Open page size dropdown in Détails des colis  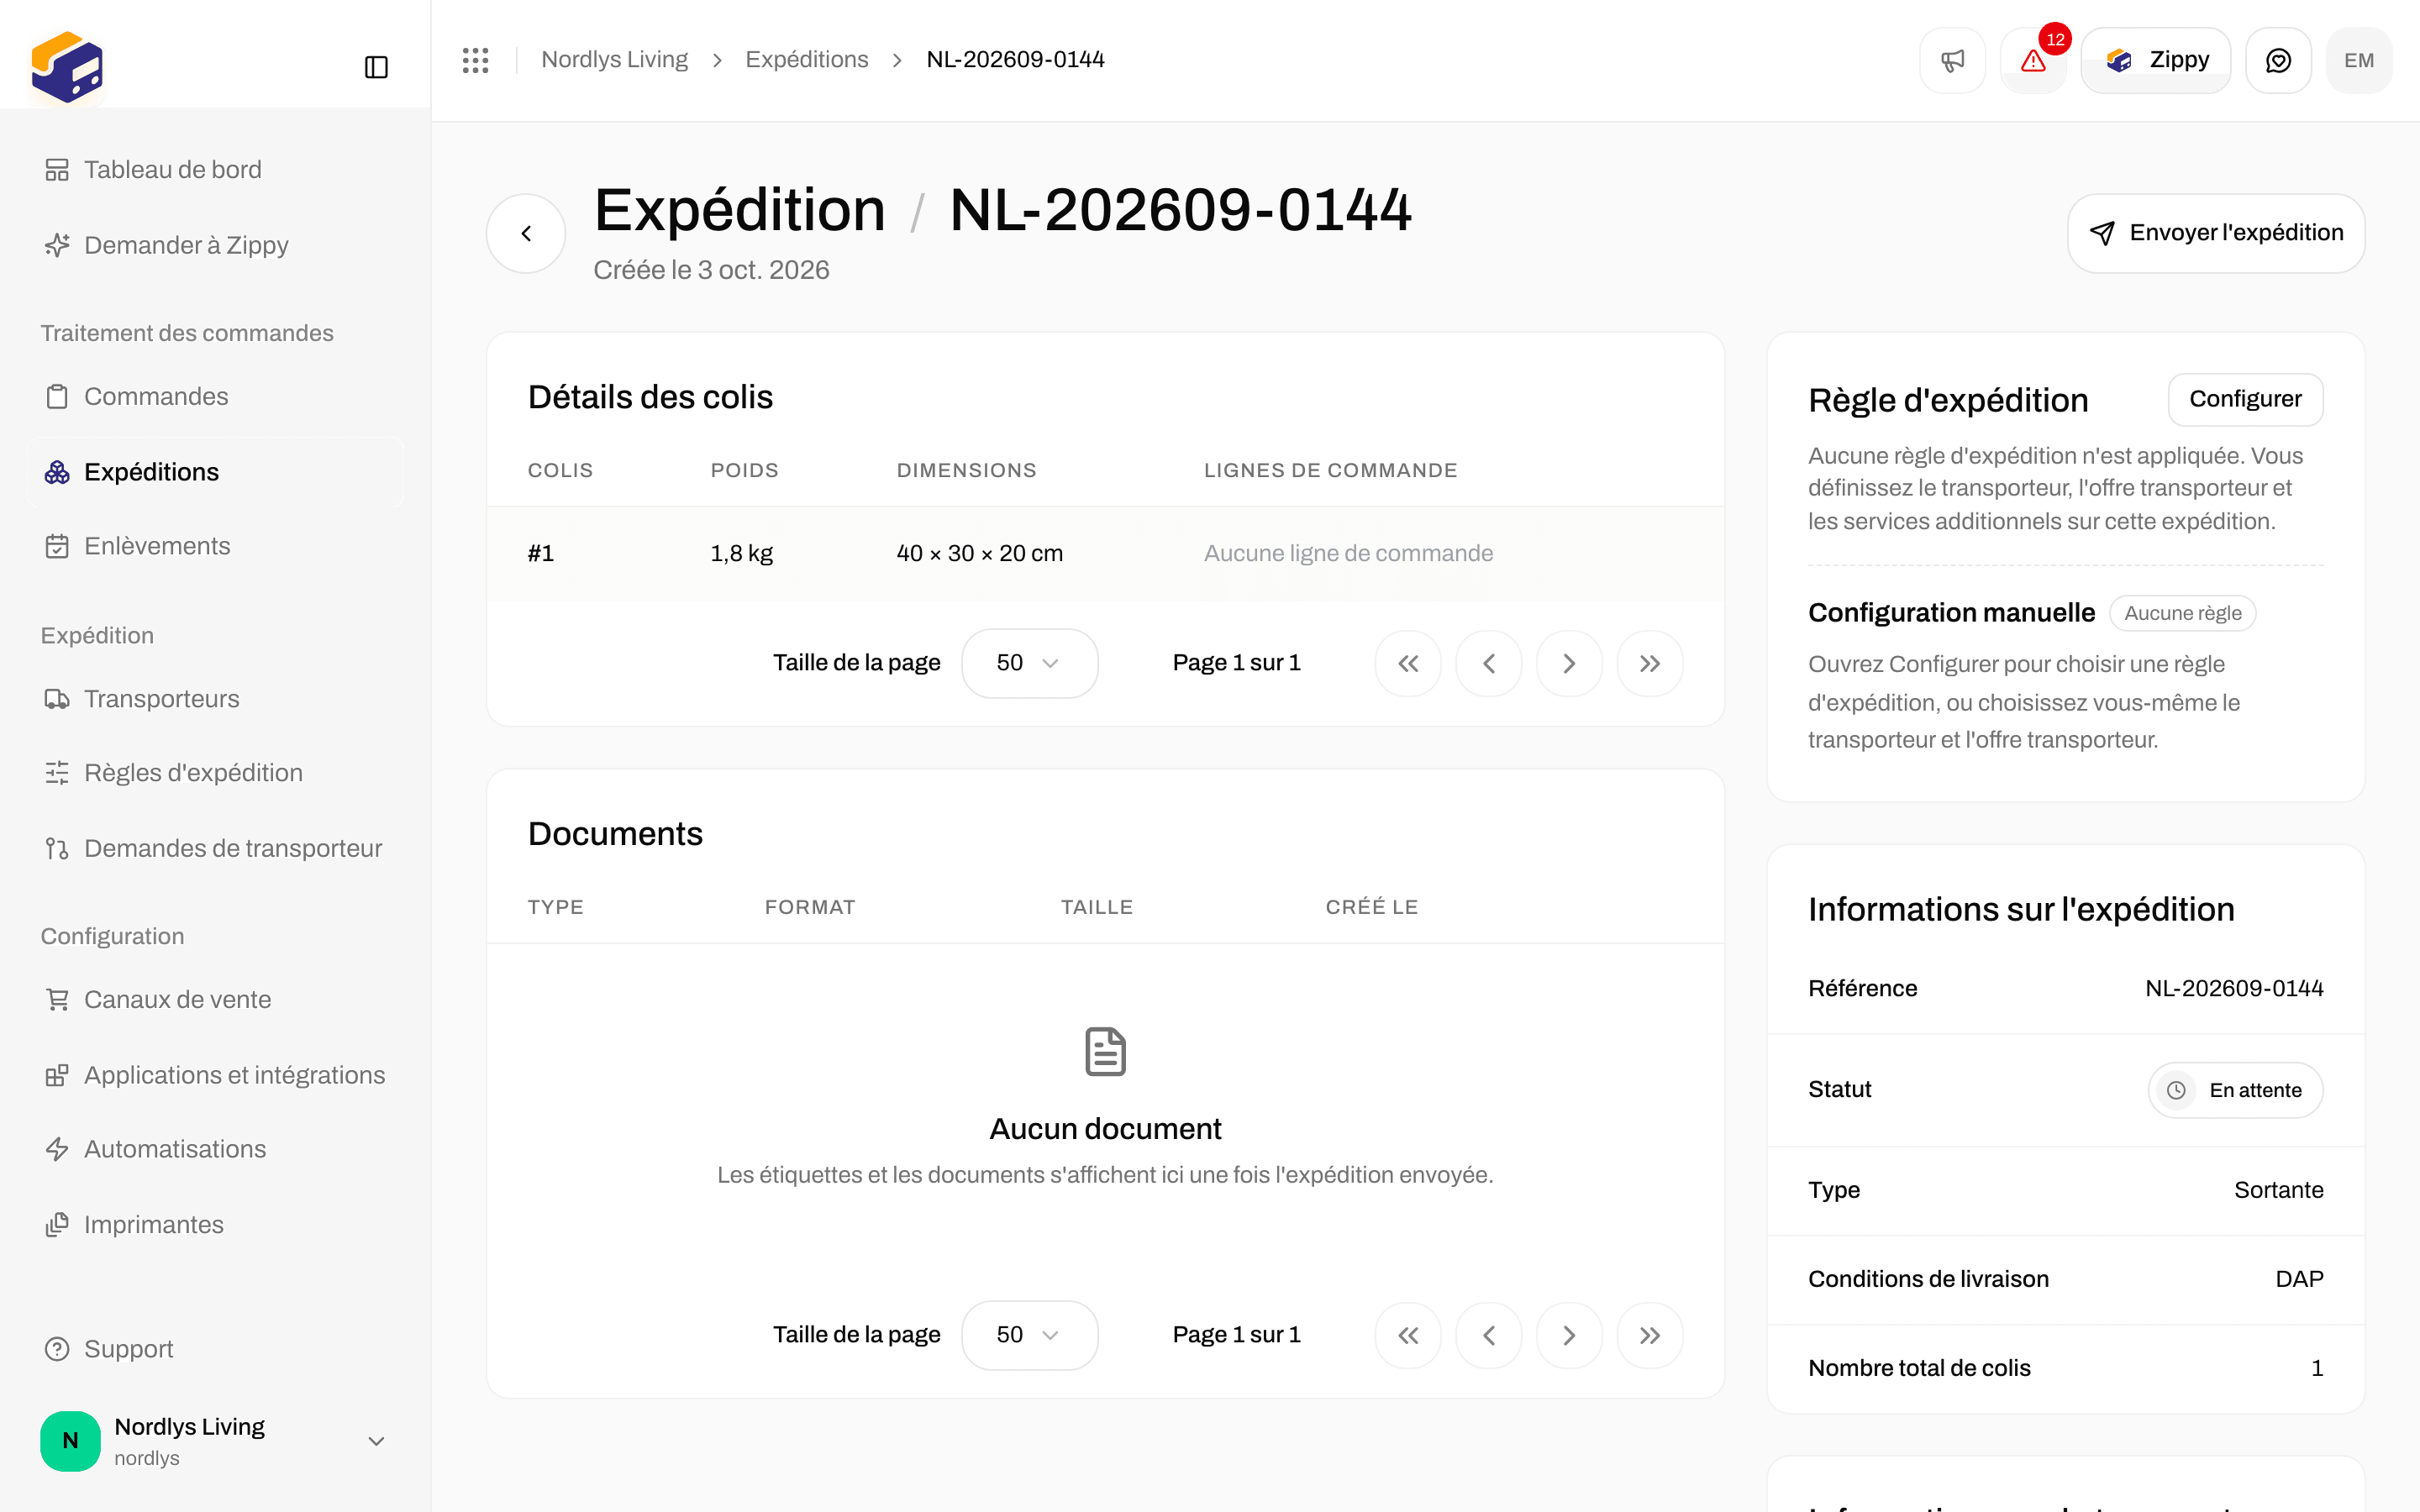[1029, 663]
